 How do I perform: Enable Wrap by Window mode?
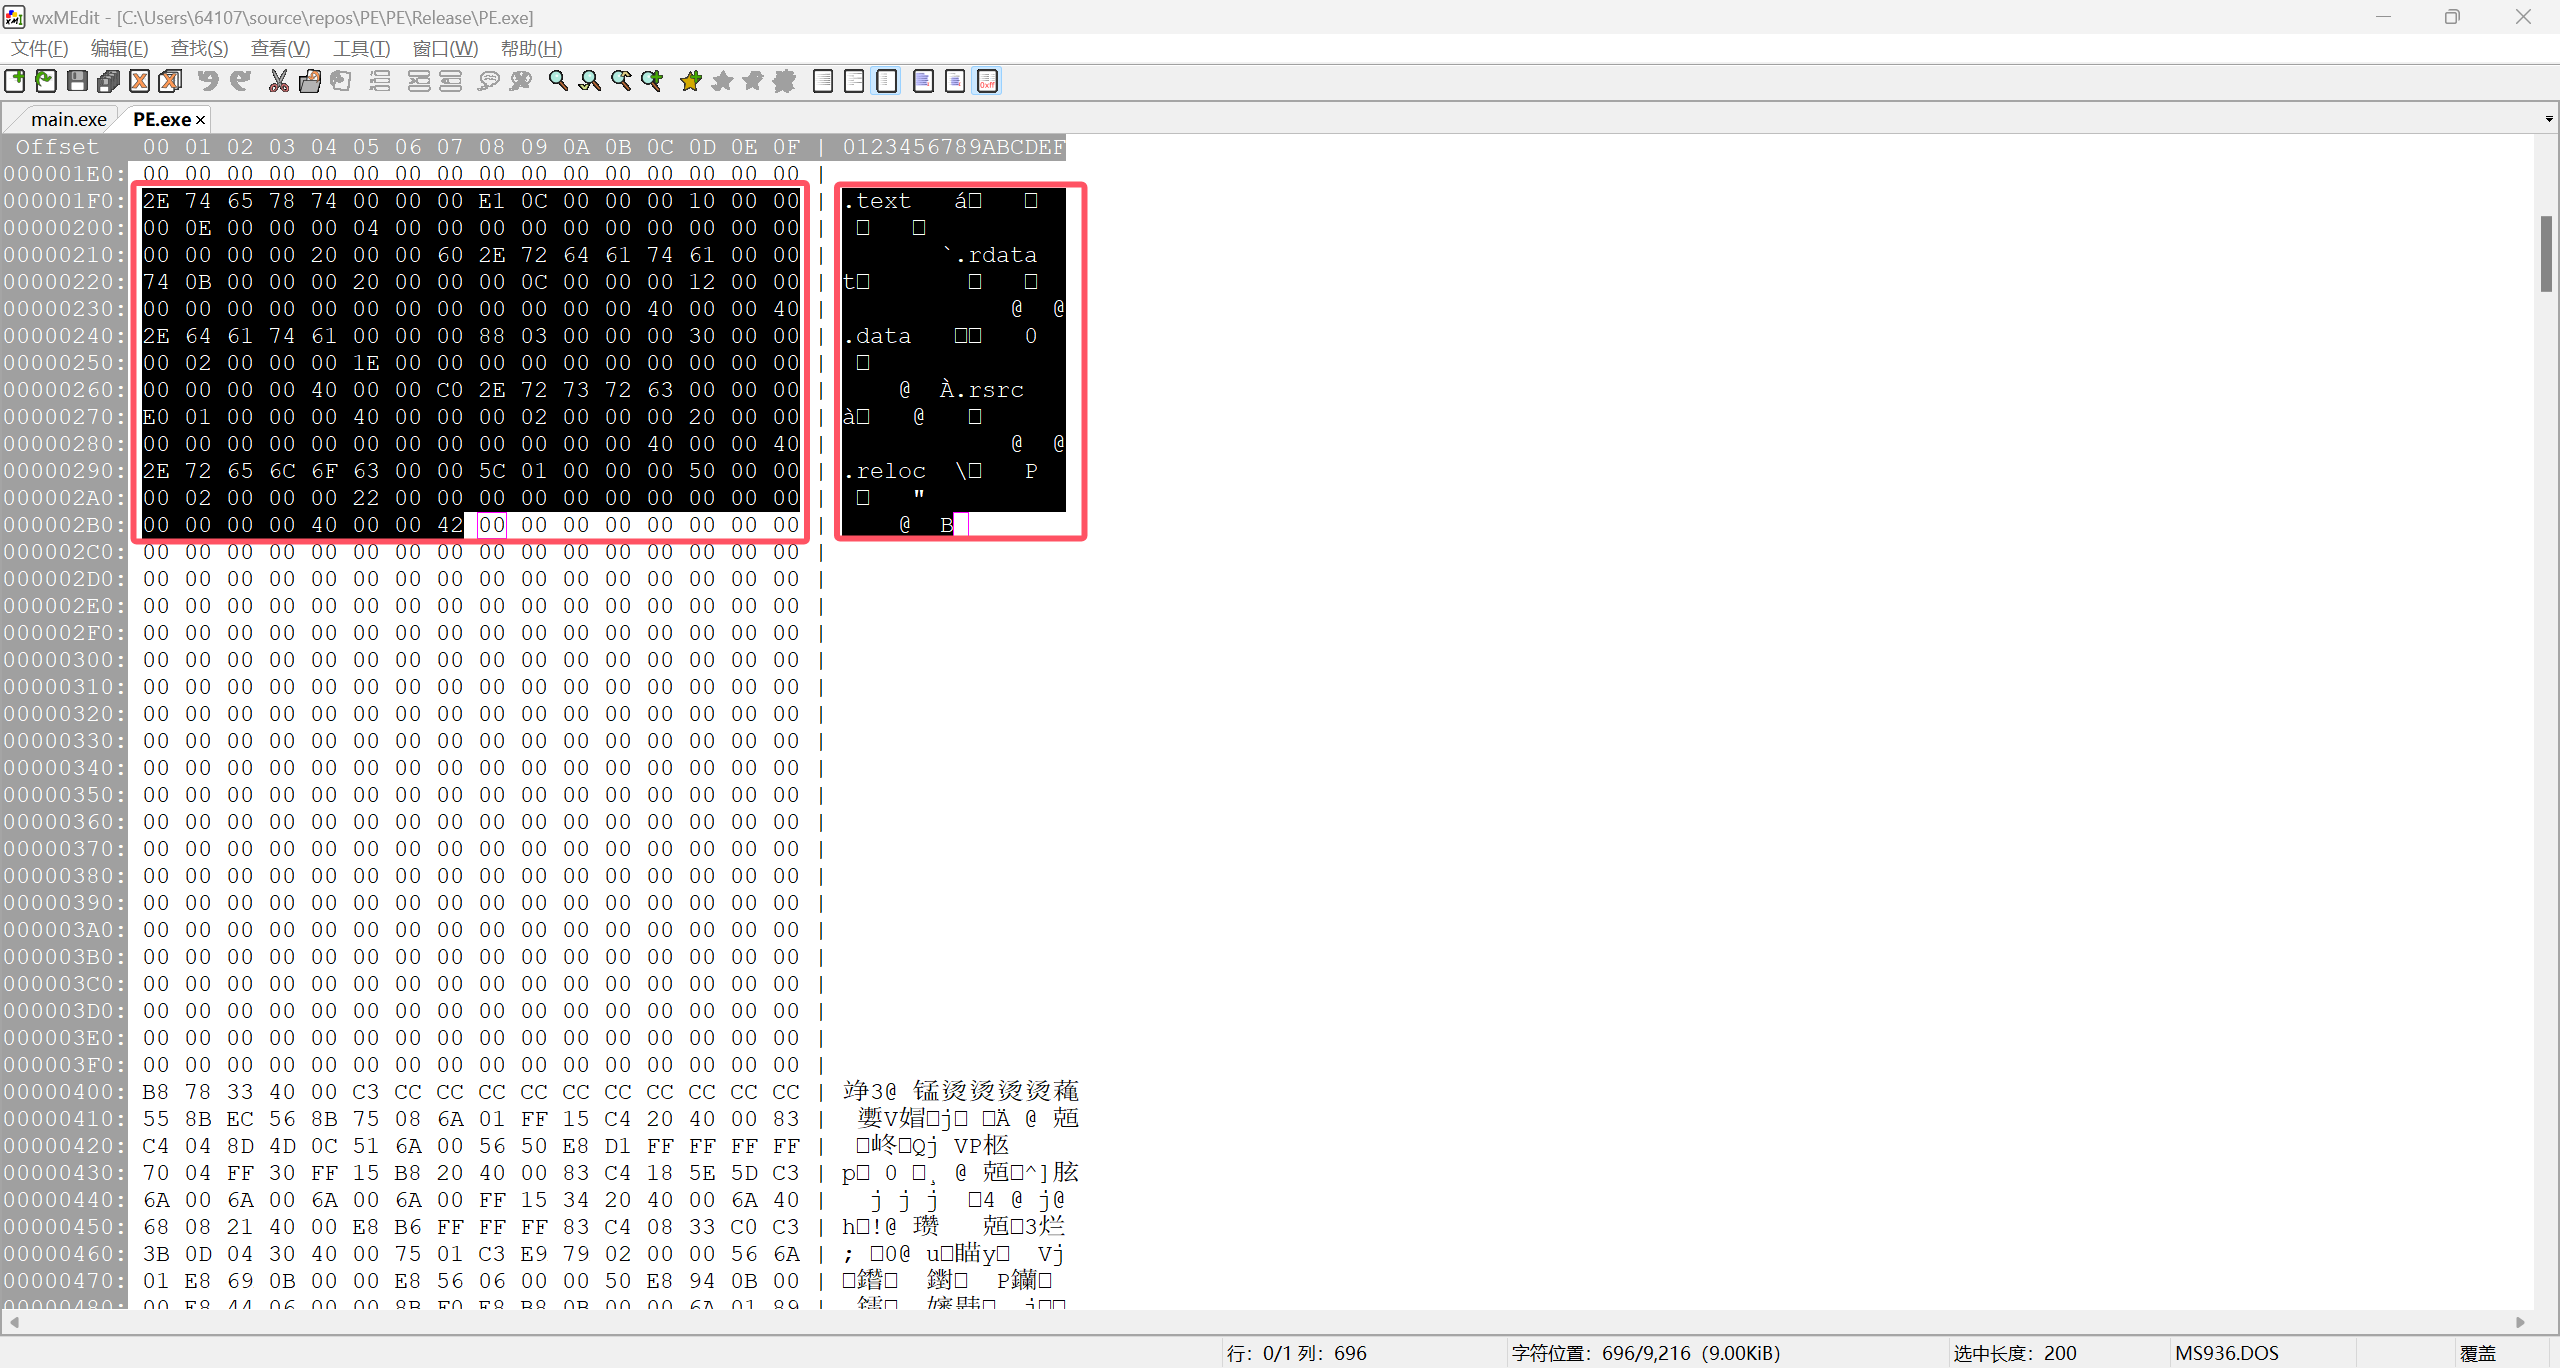point(854,81)
